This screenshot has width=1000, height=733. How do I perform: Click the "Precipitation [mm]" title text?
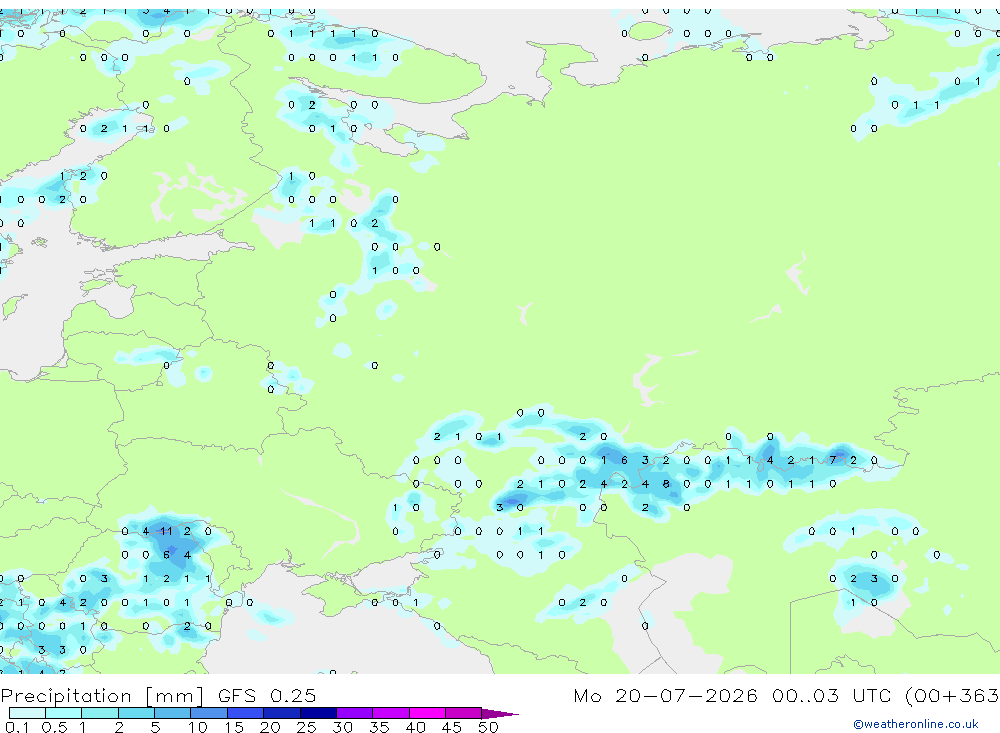(x=102, y=696)
